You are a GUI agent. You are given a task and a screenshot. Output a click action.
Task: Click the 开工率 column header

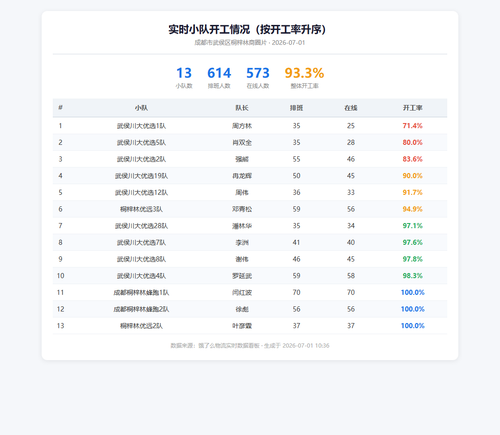(x=413, y=108)
